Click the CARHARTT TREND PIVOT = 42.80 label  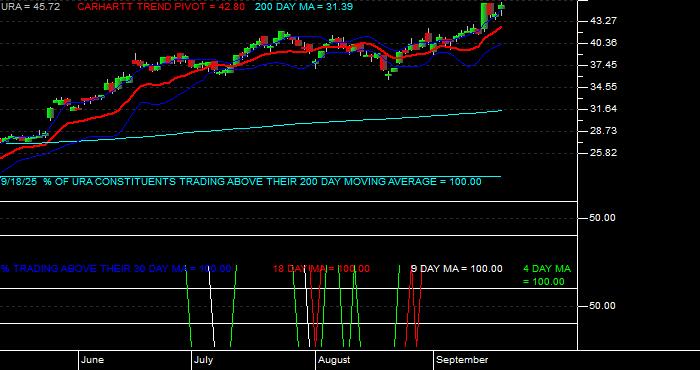click(x=161, y=7)
